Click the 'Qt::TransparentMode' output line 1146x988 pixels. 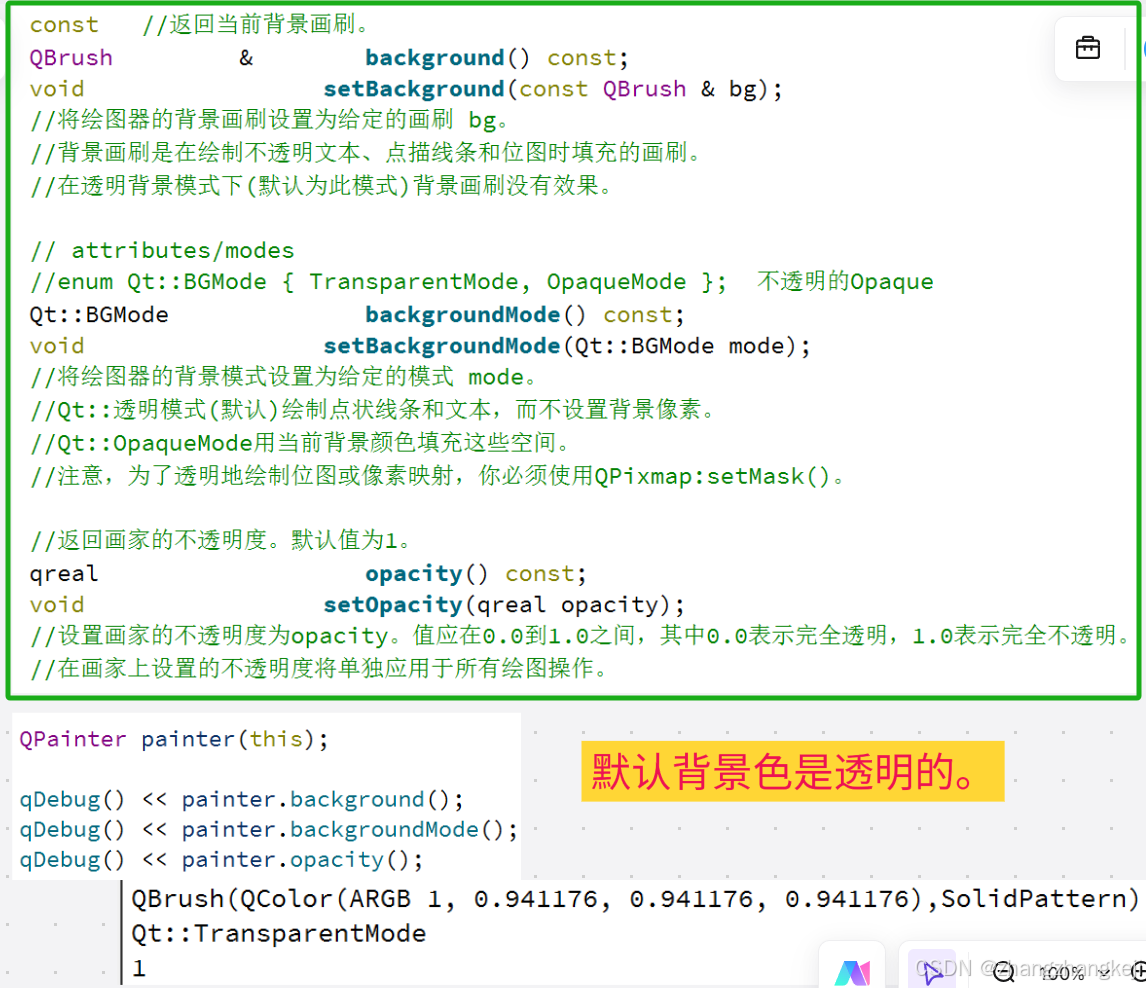point(278,933)
